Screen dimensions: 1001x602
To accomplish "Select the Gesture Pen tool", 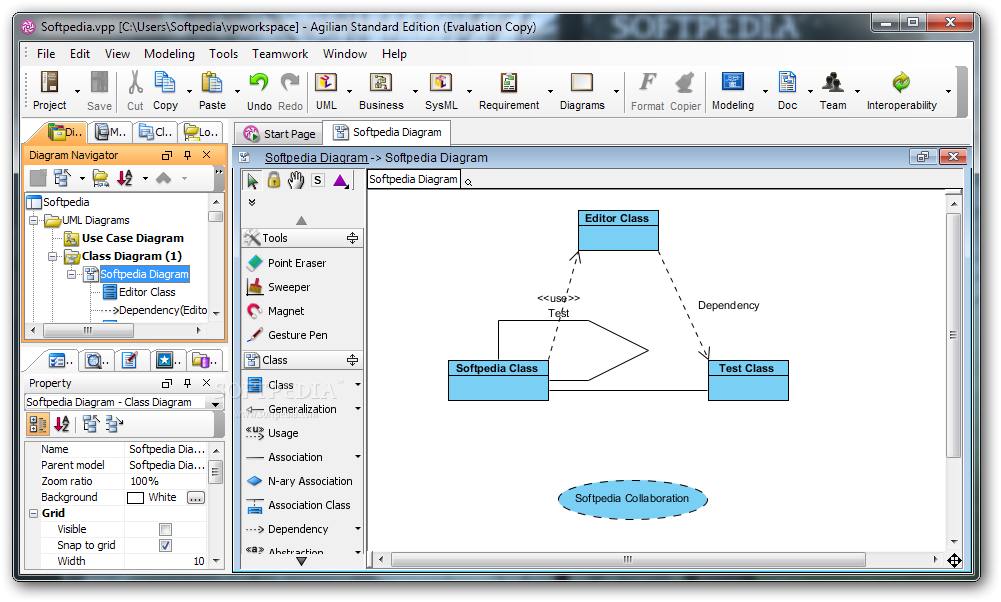I will pos(287,335).
